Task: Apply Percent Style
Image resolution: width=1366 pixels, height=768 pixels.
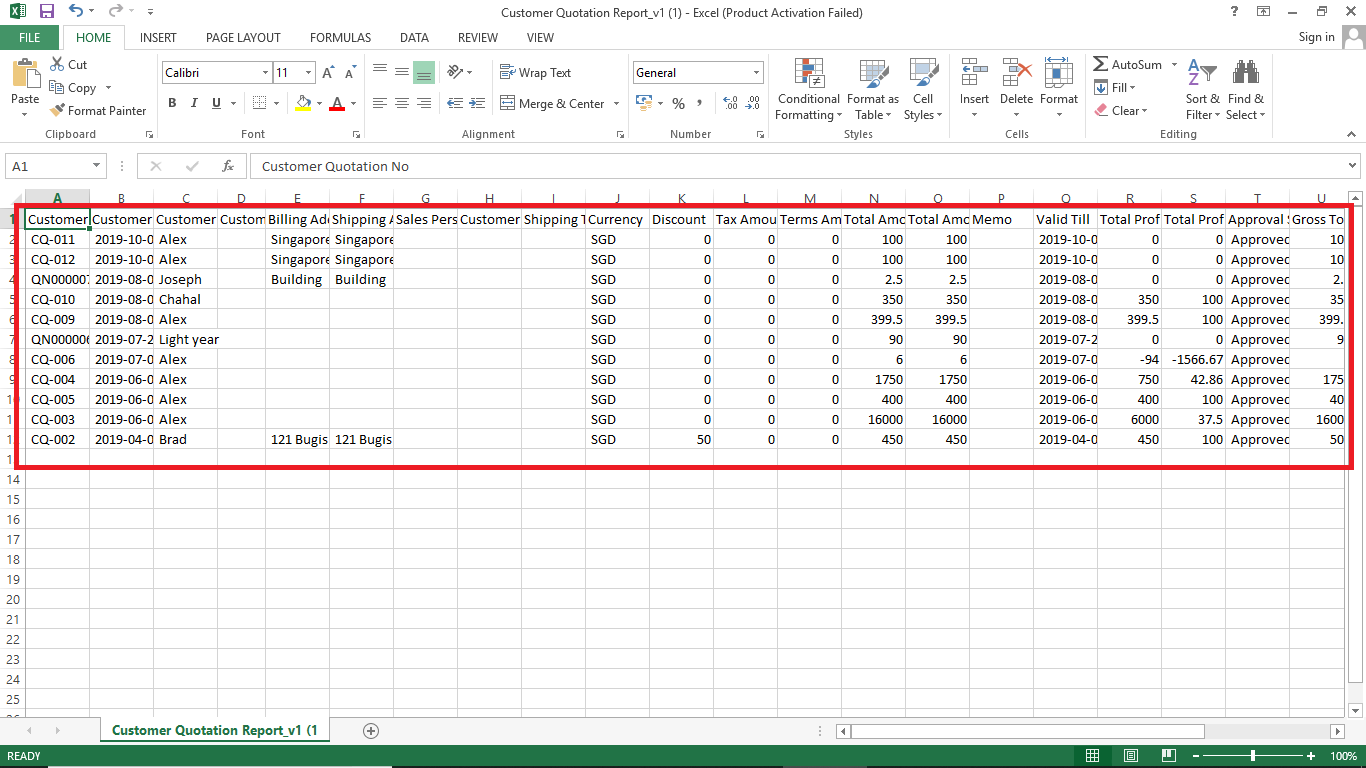Action: point(679,103)
